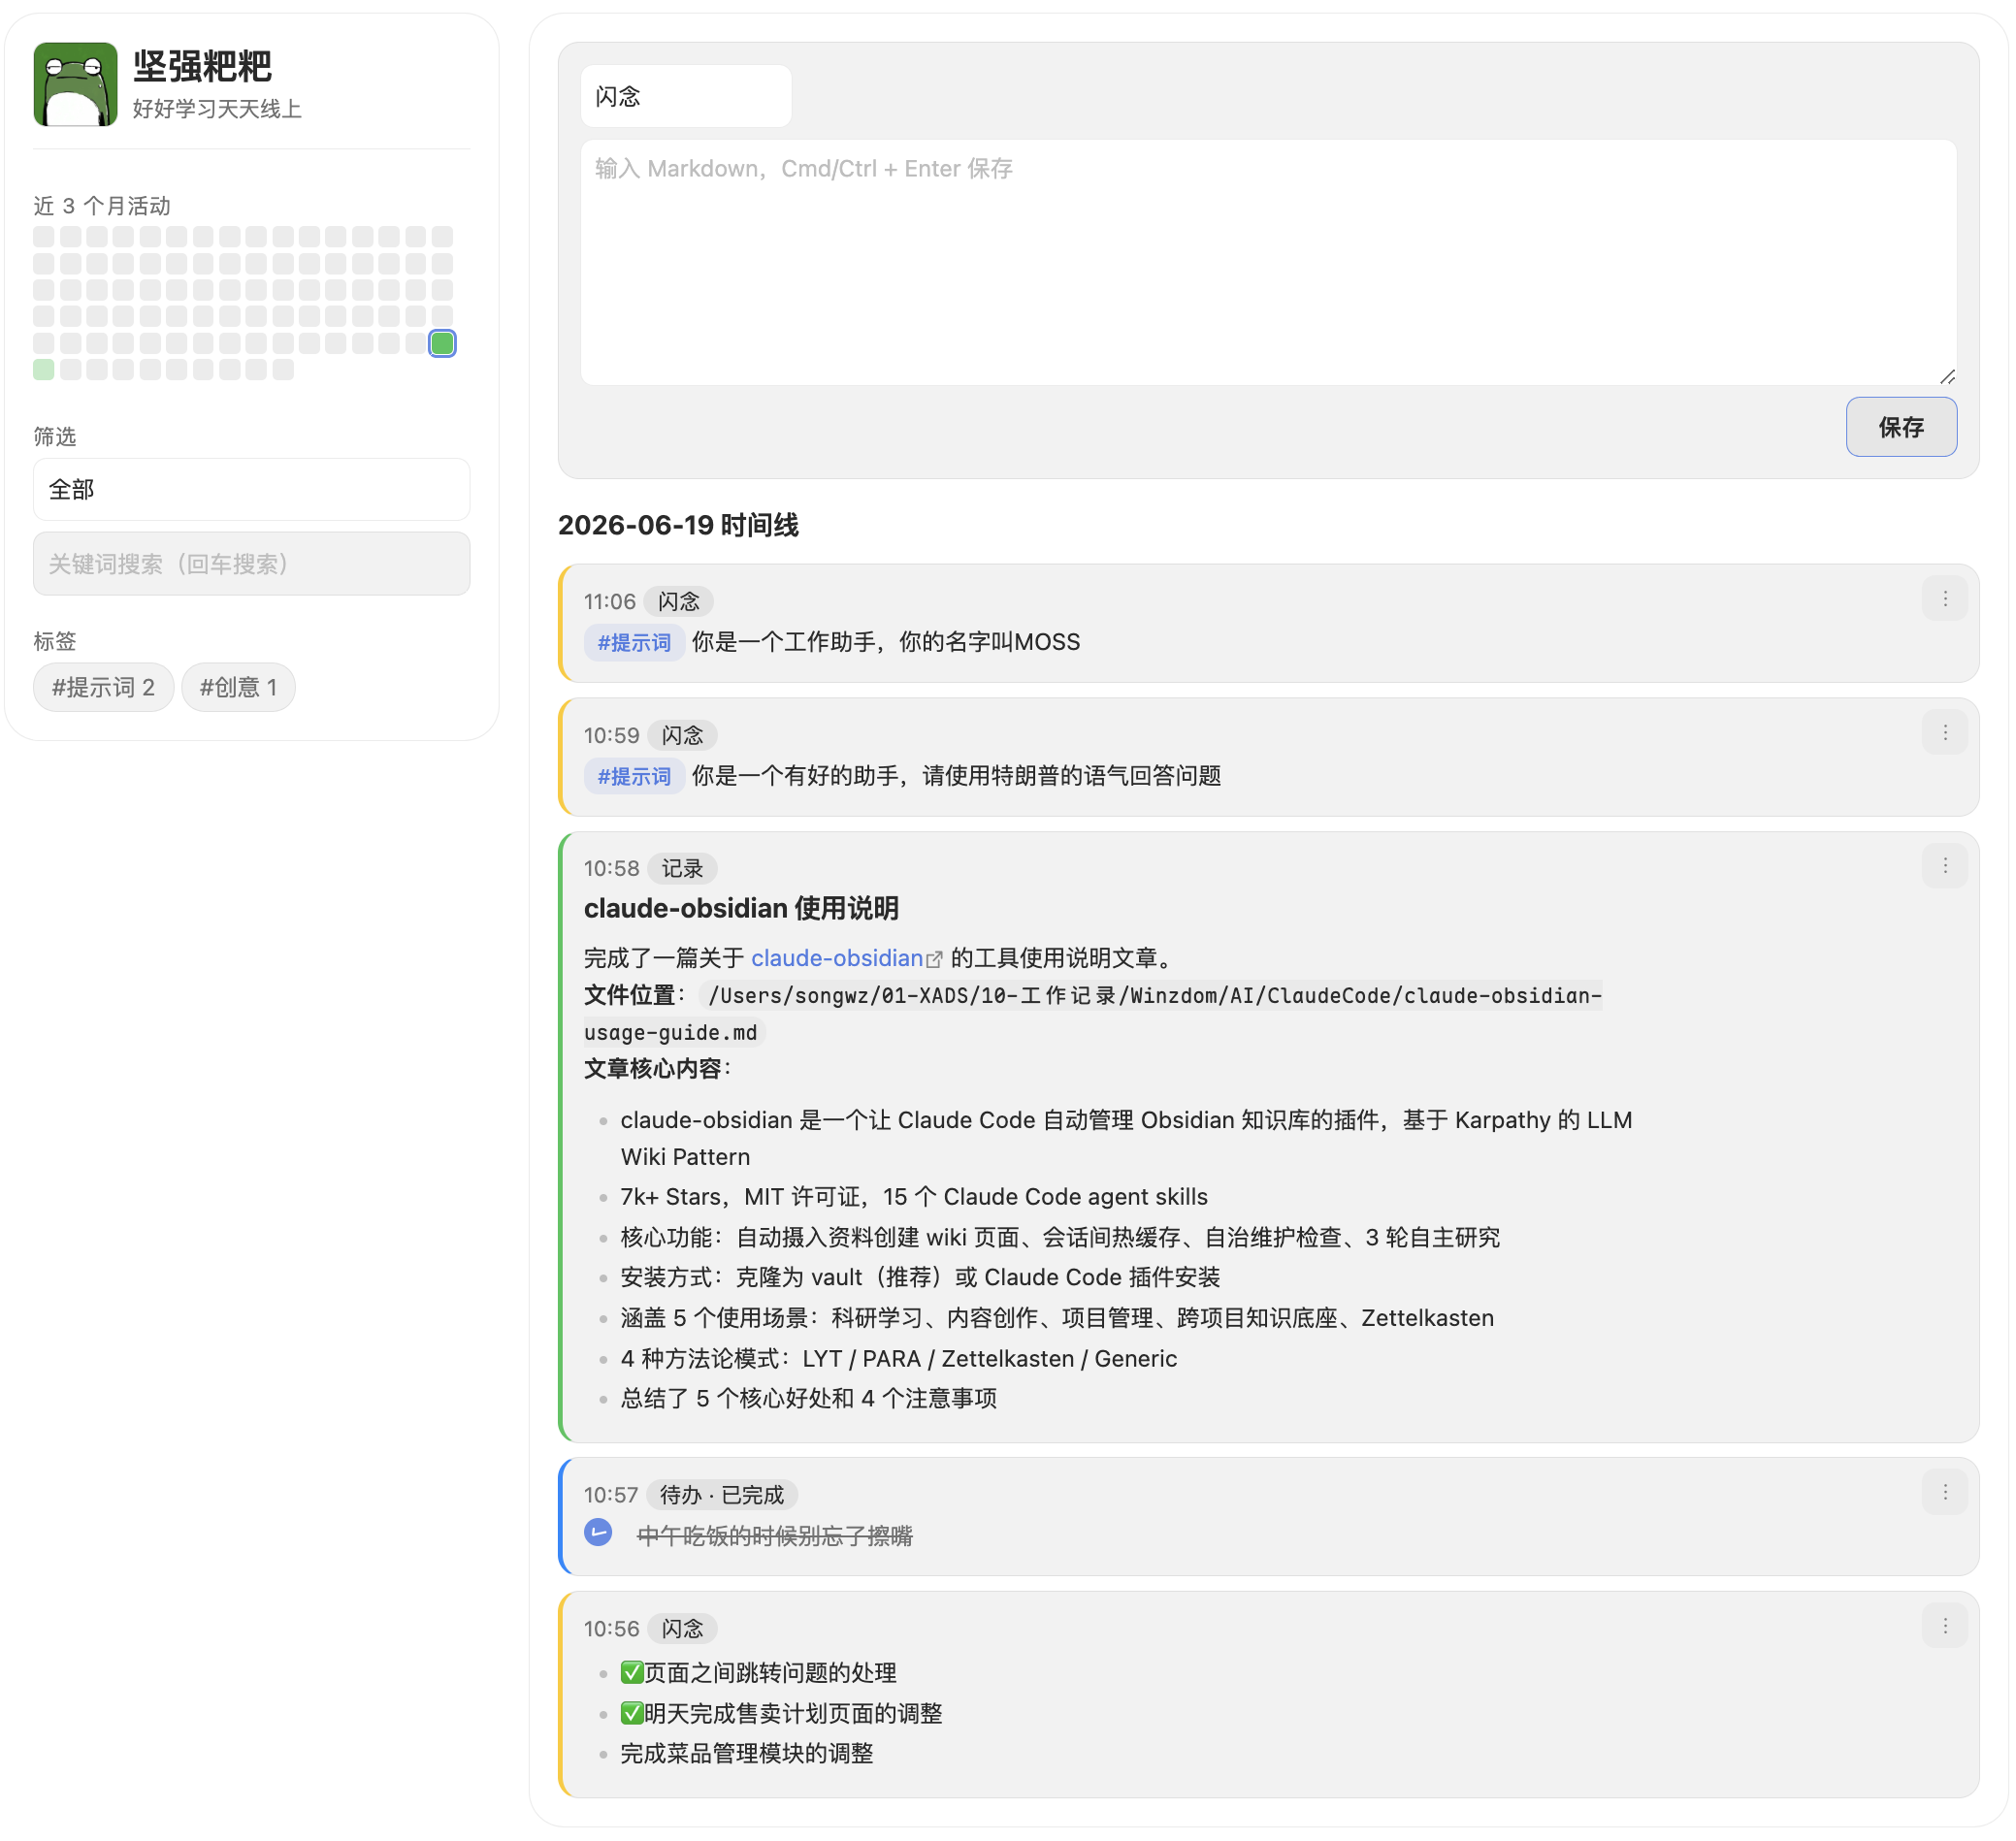2016x1841 pixels.
Task: Click the bullet about 7k+ Stars, MIT 许可证
Action: pos(914,1197)
